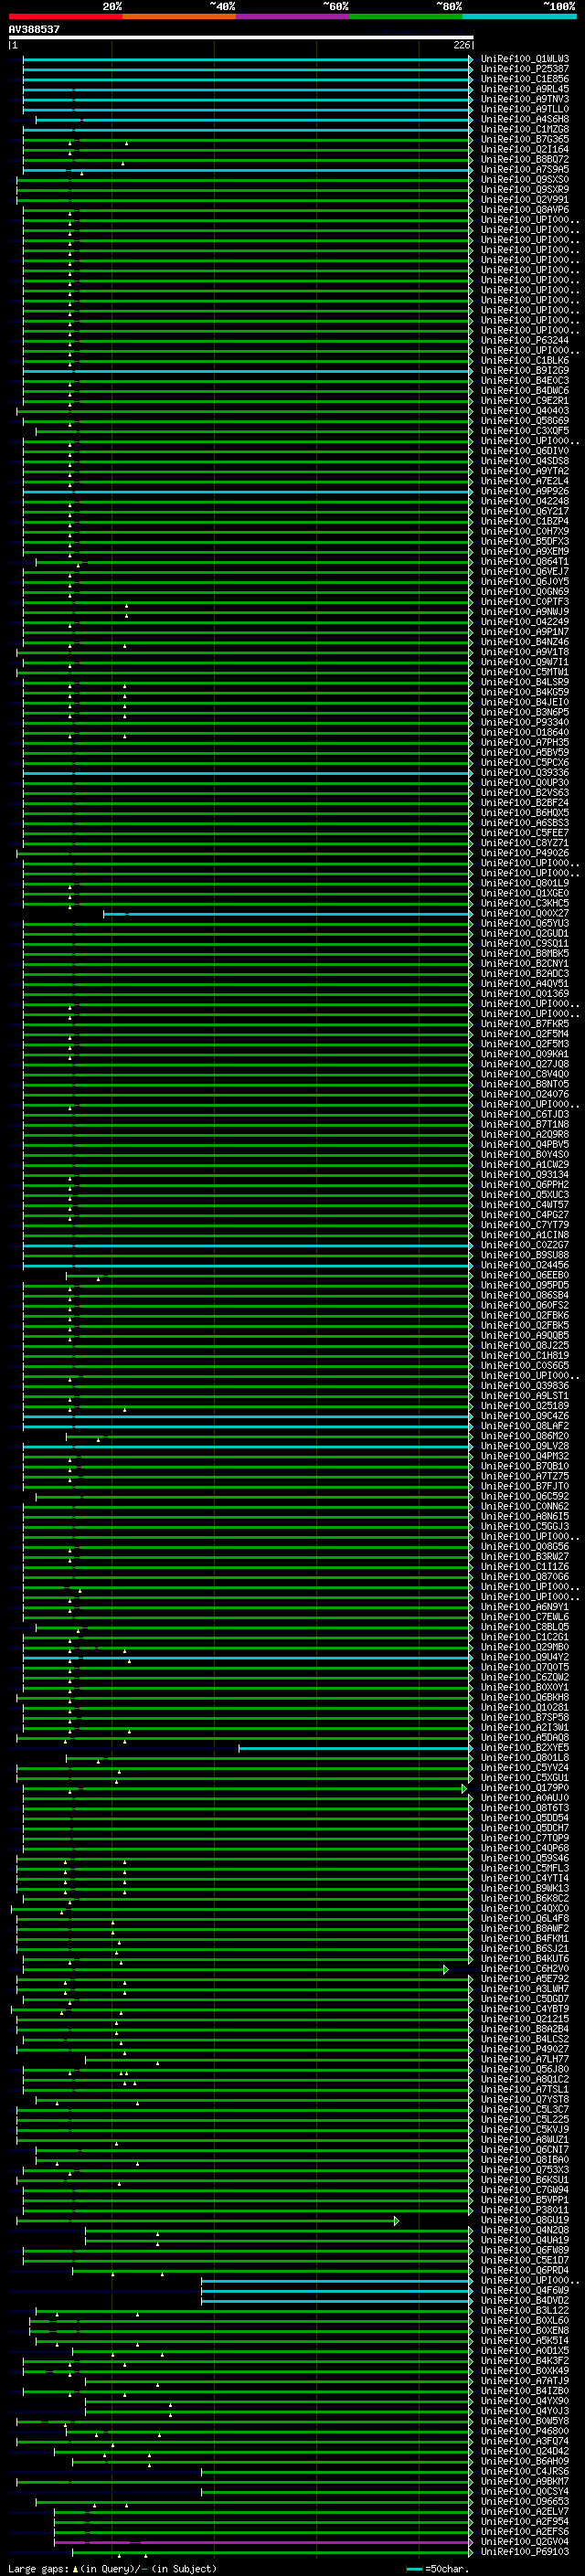The width and height of the screenshot is (585, 2576).
Task: Select label UniRef100_C1BLK6
Action: pos(525,360)
